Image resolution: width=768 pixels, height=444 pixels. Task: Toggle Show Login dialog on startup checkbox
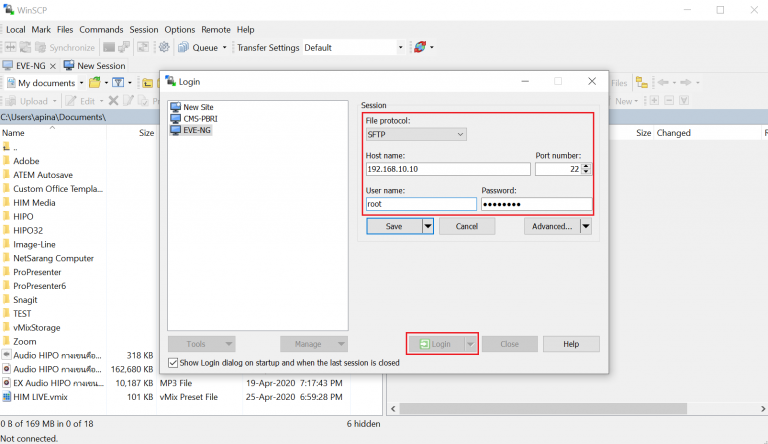pos(174,363)
